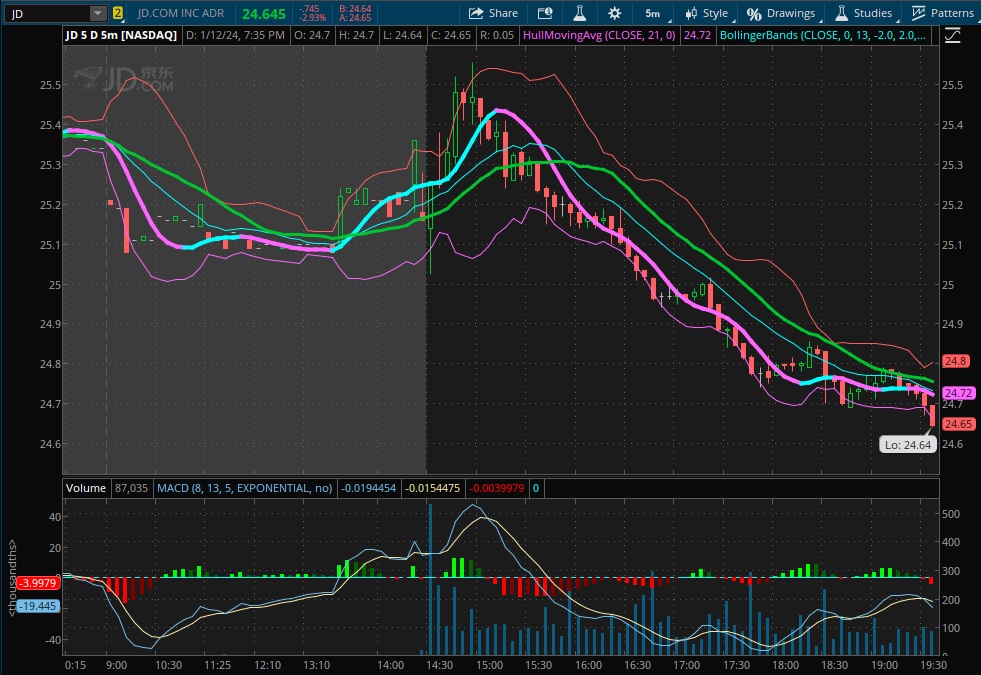Click the candlestick Style icon
The height and width of the screenshot is (675, 981).
(691, 13)
